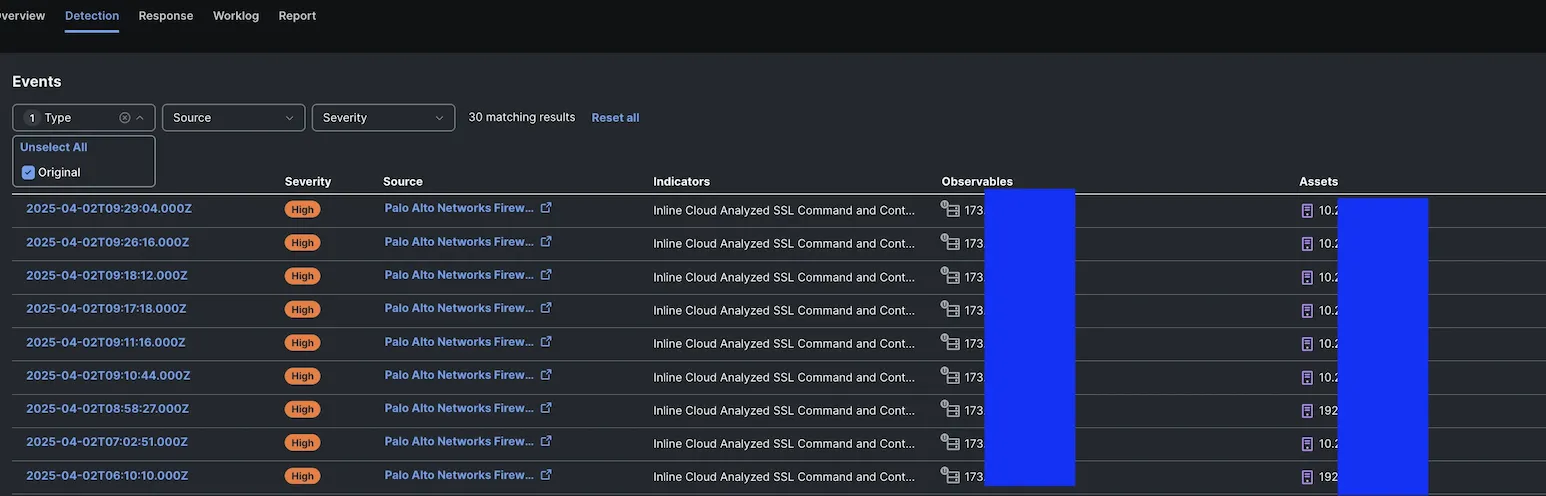
Task: Click asset device icon in 06:10:10 row
Action: pyautogui.click(x=1307, y=477)
